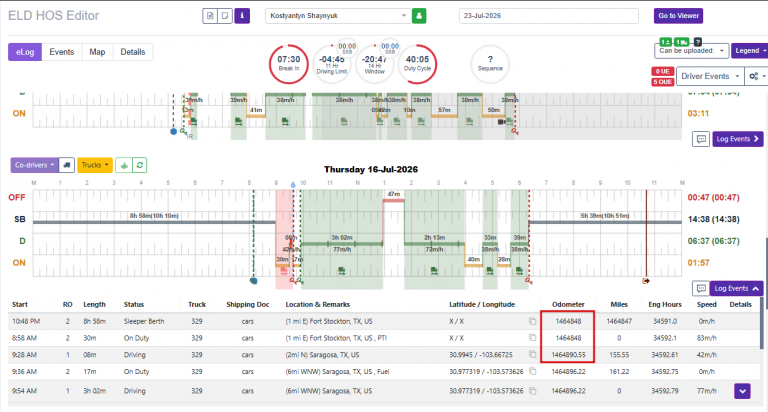Switch to the Map tab
The height and width of the screenshot is (412, 768).
(x=97, y=52)
